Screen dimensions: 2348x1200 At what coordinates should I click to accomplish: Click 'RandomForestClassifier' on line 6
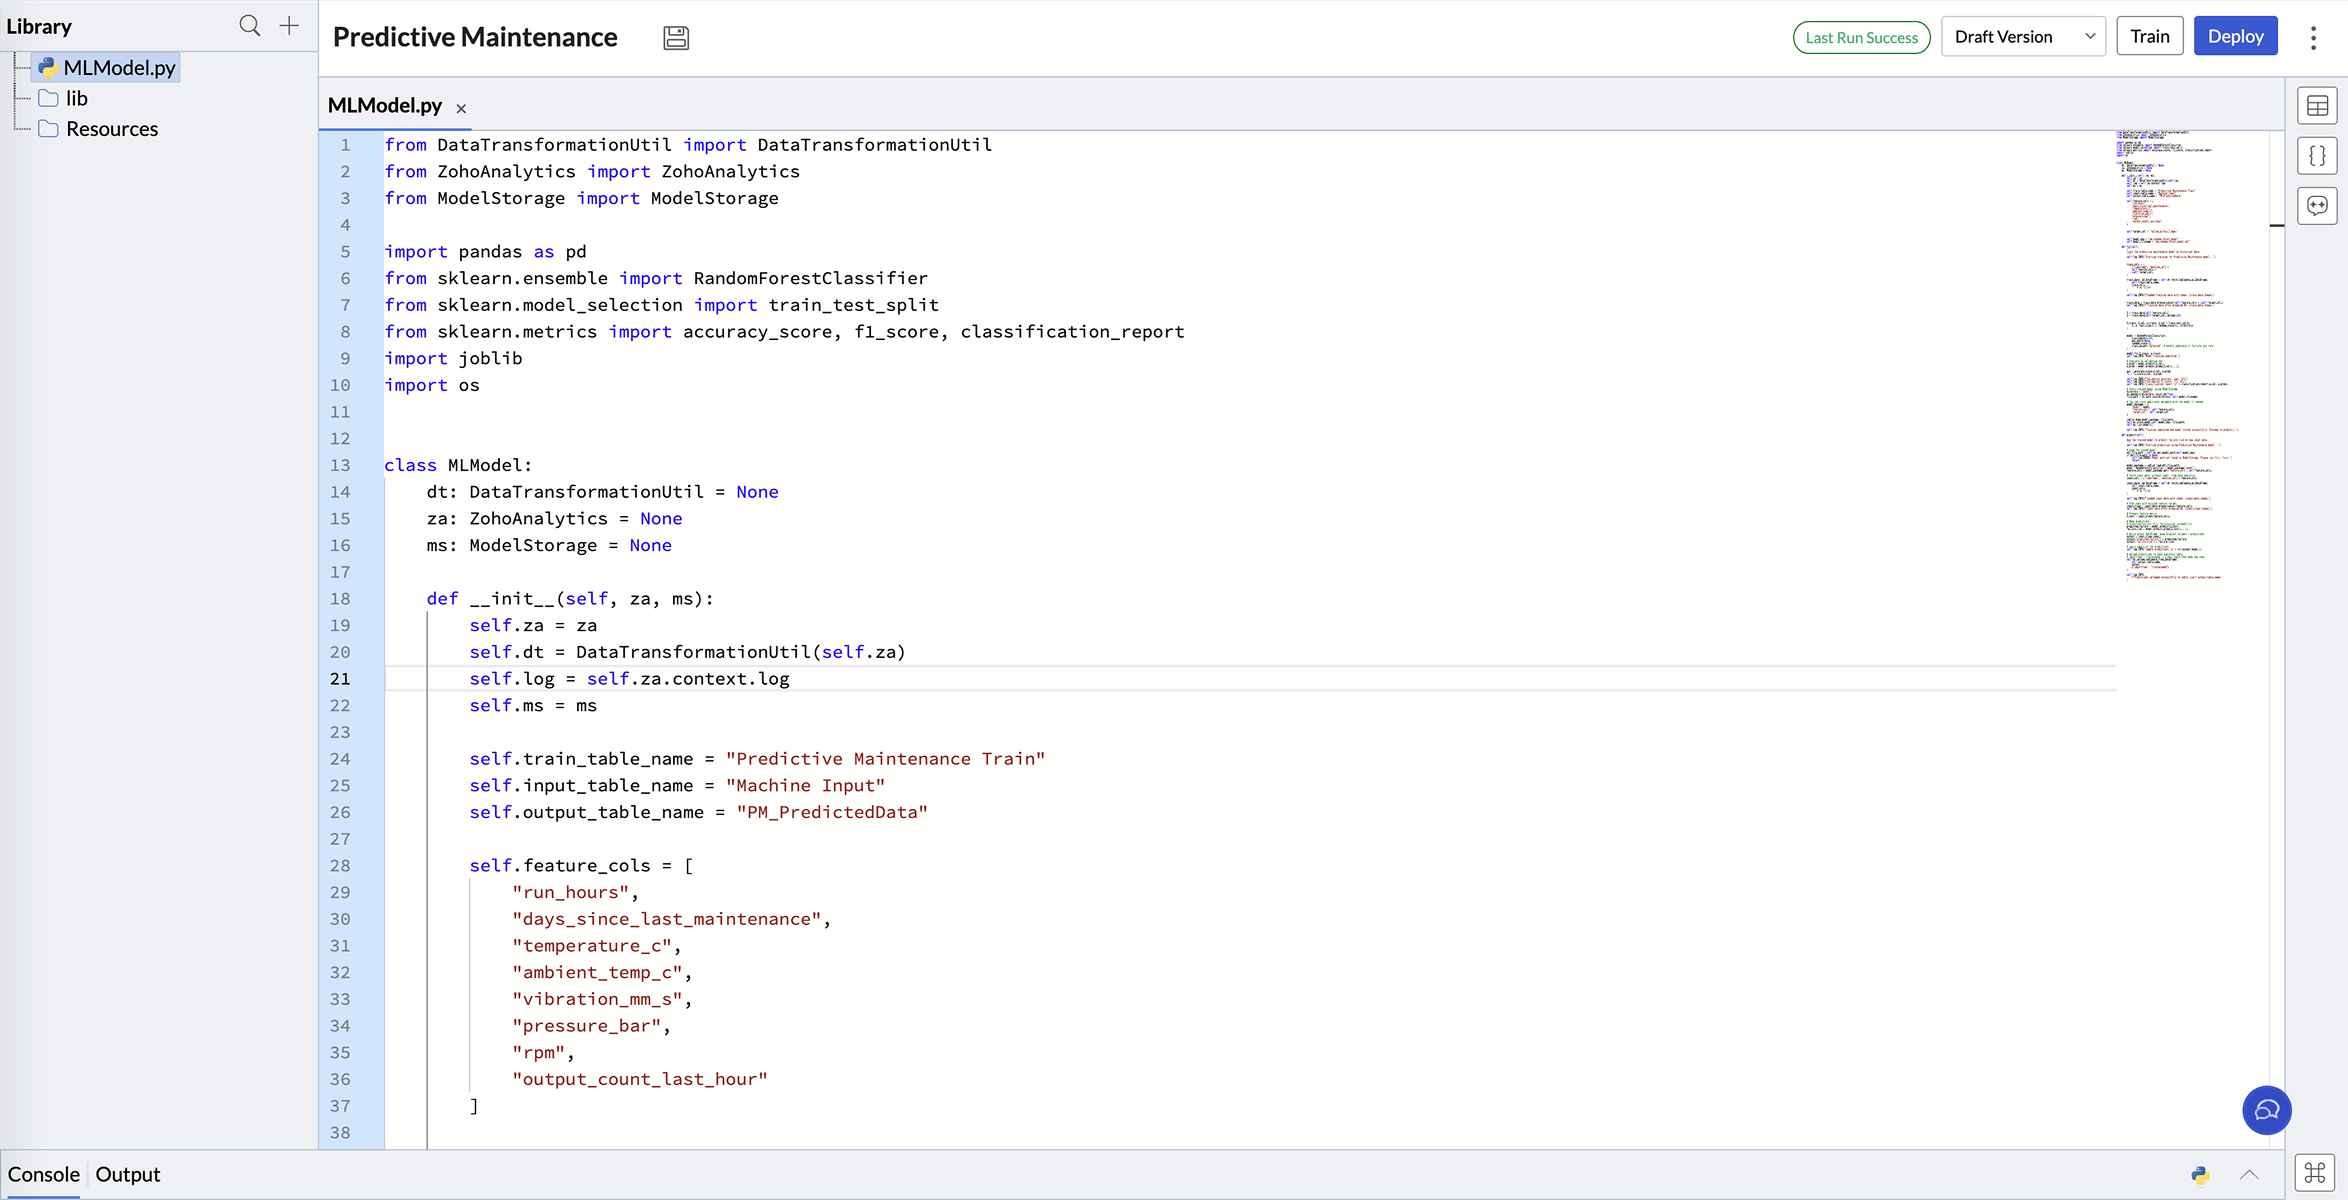tap(810, 278)
